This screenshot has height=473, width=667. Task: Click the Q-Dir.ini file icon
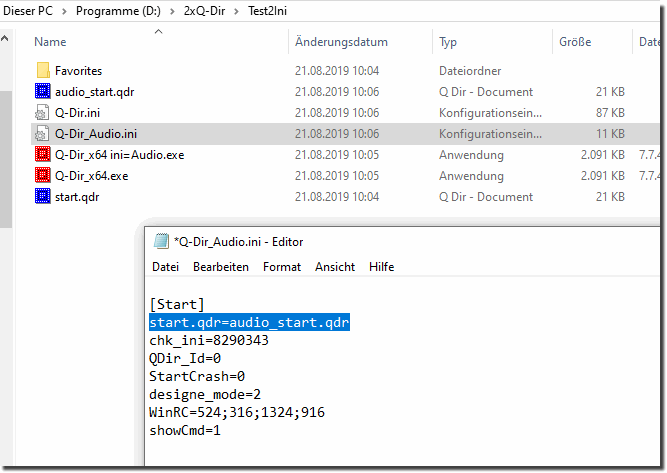[x=42, y=113]
